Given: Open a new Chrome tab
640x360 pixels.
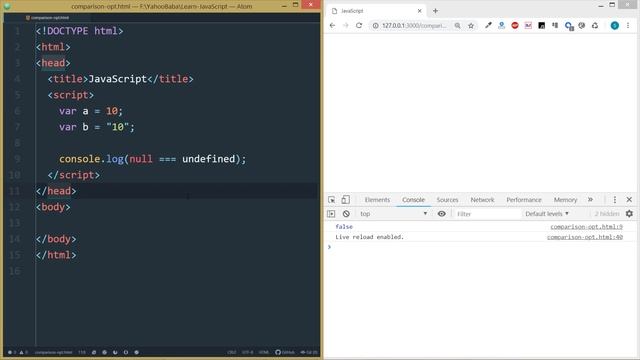Looking at the screenshot, I should (436, 11).
